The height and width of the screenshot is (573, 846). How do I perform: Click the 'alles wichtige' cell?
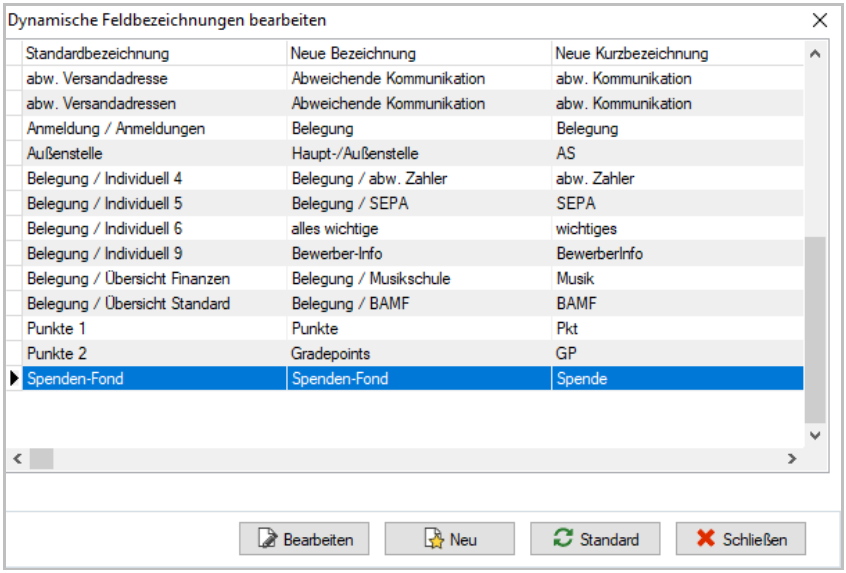[419, 228]
